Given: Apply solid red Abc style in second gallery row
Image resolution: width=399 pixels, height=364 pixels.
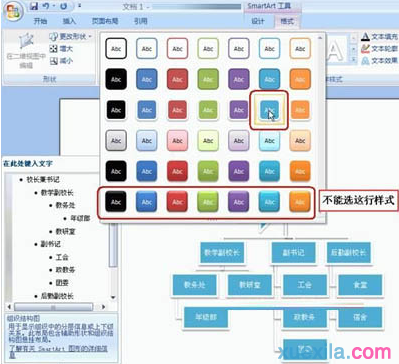Looking at the screenshot, I should [177, 79].
